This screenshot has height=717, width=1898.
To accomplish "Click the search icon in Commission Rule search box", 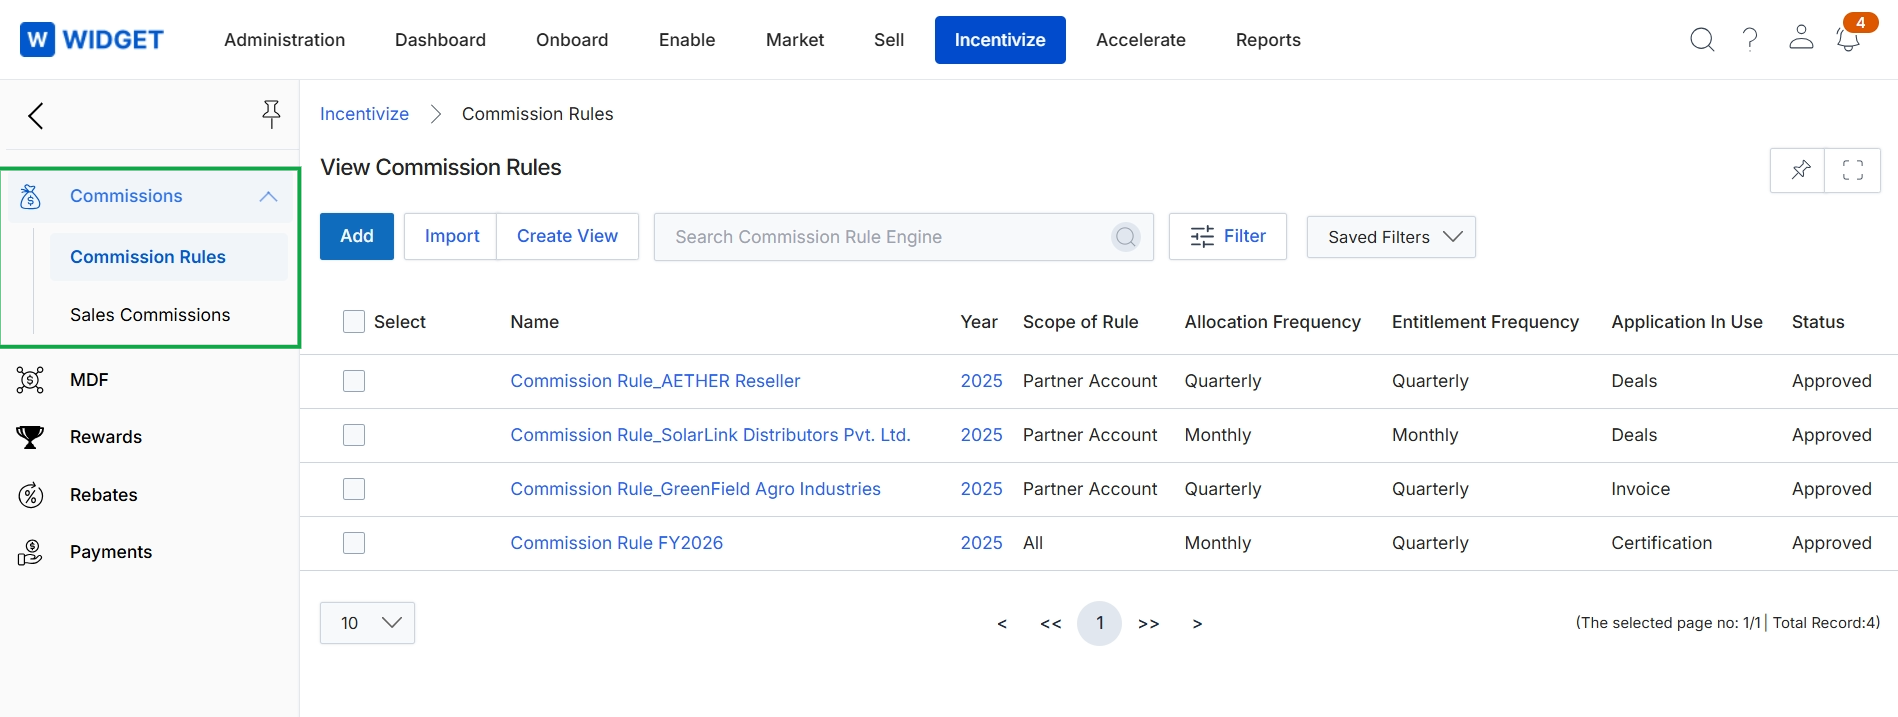I will click(1126, 237).
